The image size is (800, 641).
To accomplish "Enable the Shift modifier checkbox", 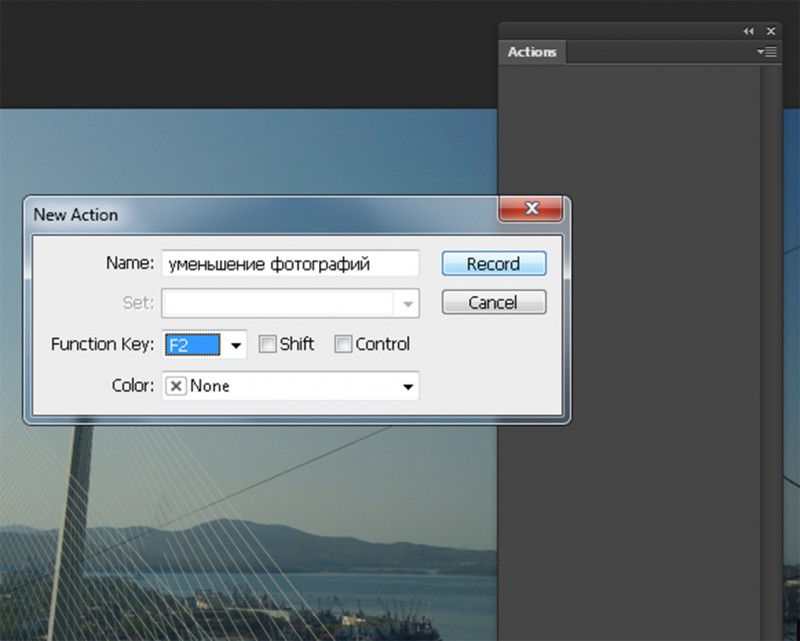I will (267, 345).
